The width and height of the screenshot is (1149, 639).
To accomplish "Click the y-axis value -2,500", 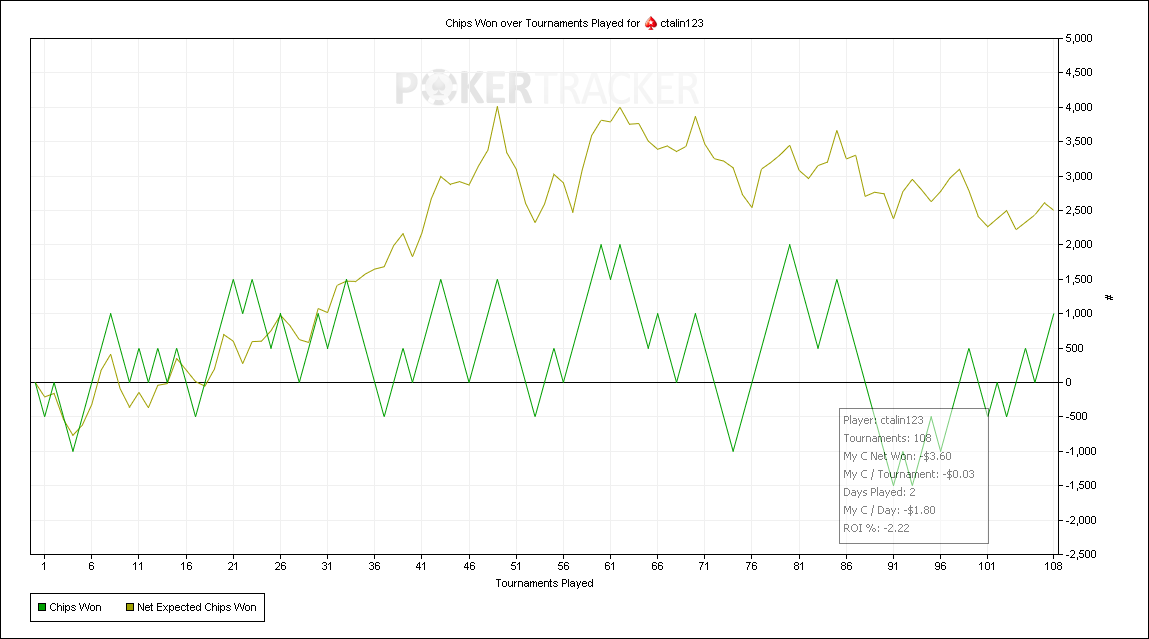I will (x=1080, y=554).
